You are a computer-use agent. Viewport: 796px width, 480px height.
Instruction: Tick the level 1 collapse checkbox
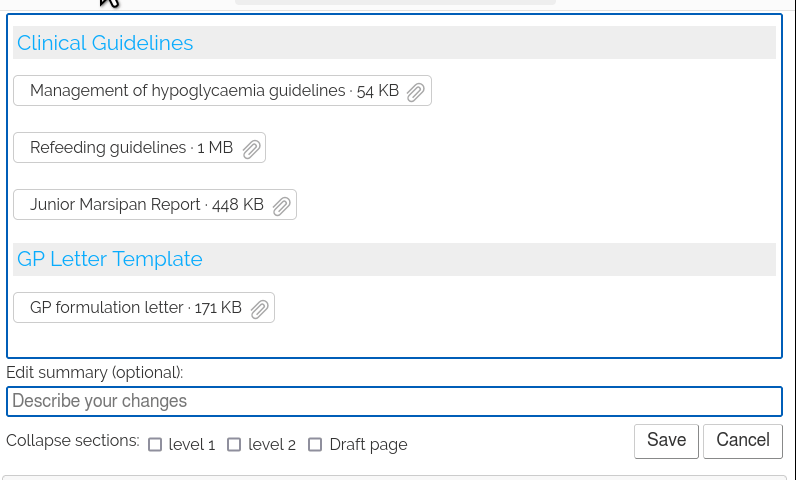(x=155, y=445)
